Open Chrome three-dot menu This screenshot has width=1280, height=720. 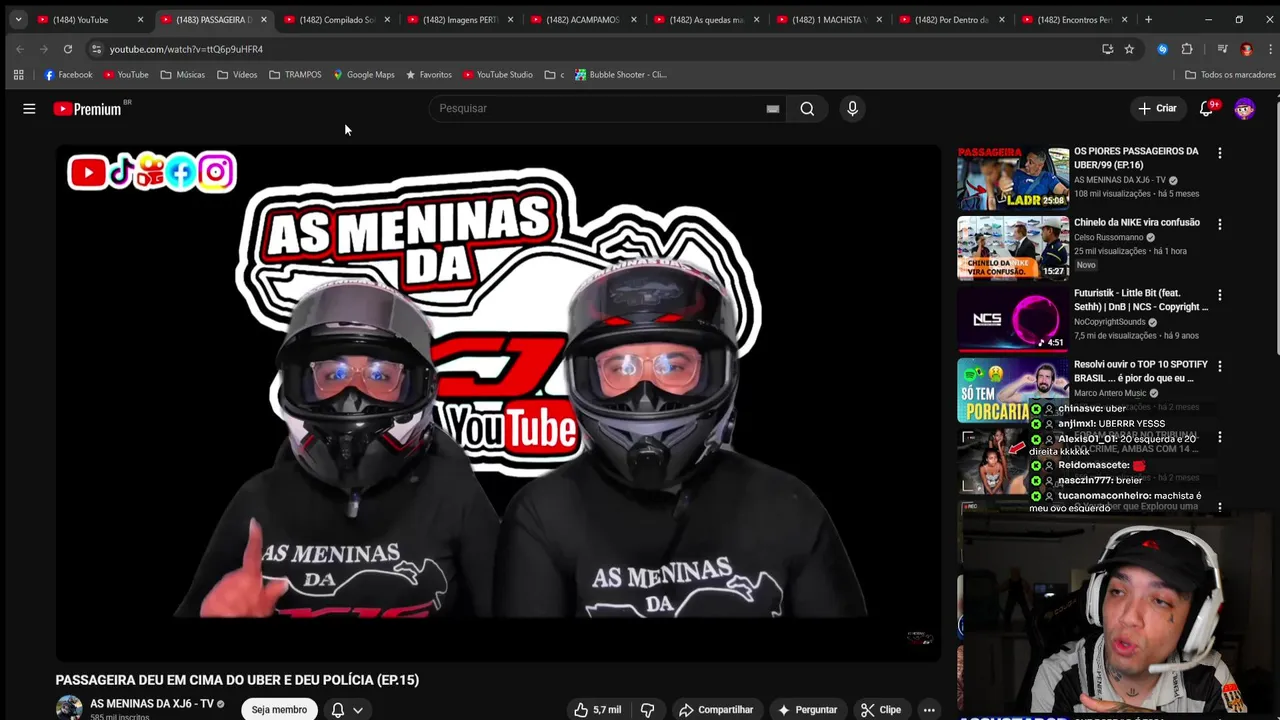pos(1271,49)
